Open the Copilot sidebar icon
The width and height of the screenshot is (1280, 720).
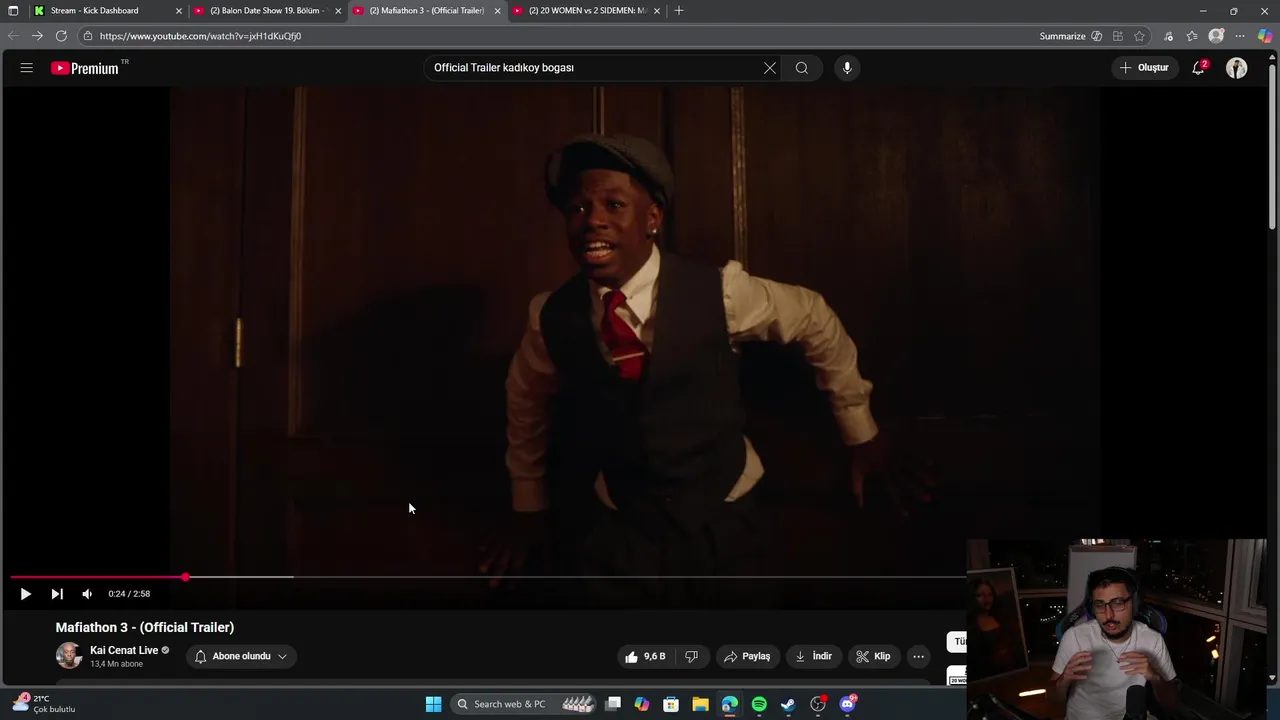(1265, 36)
